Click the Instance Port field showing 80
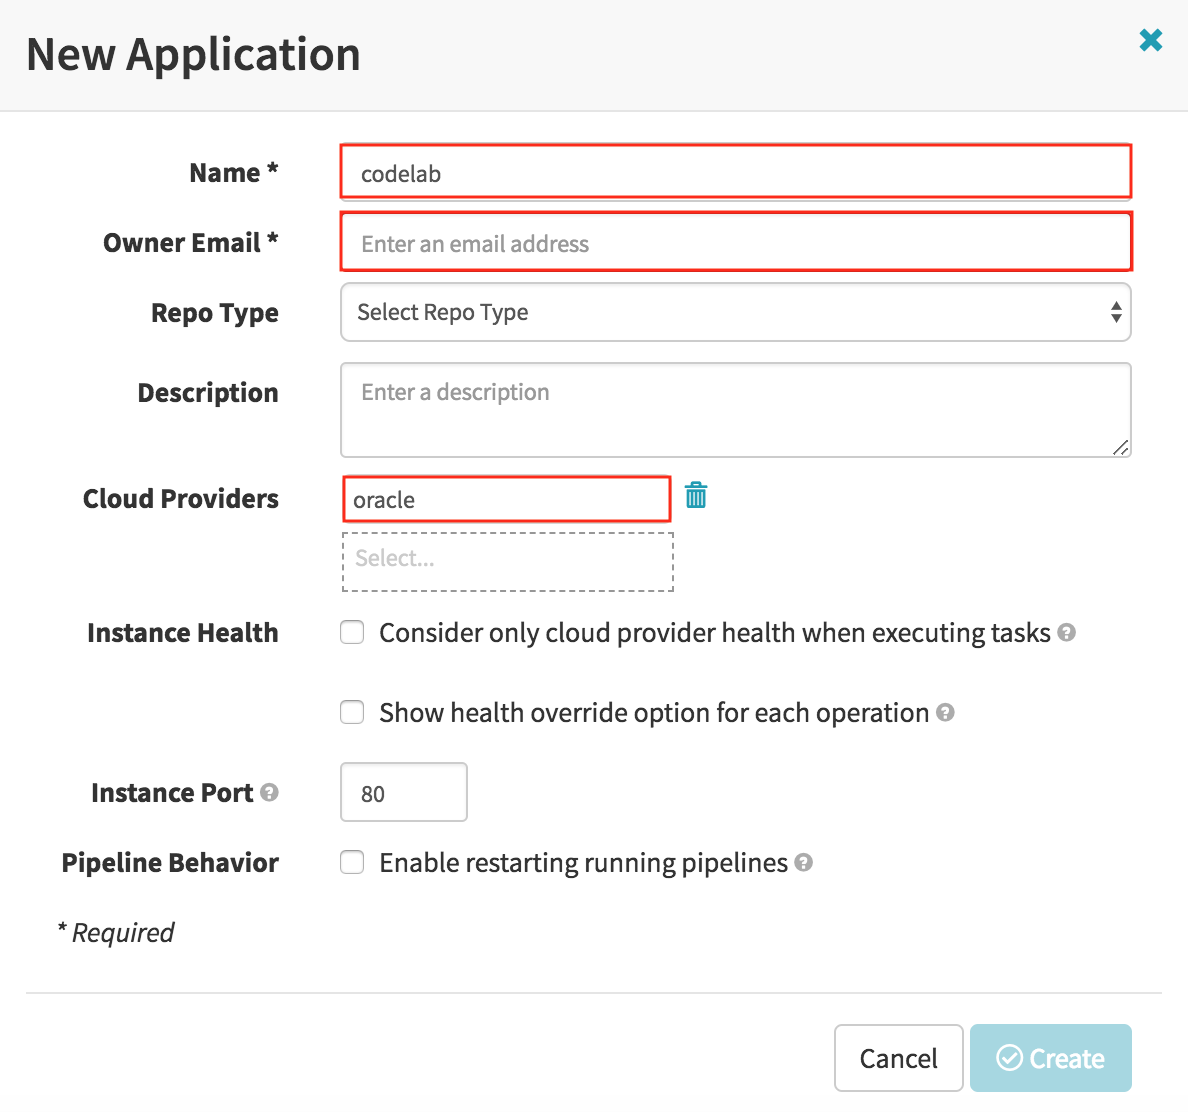The image size is (1188, 1112). [x=403, y=793]
